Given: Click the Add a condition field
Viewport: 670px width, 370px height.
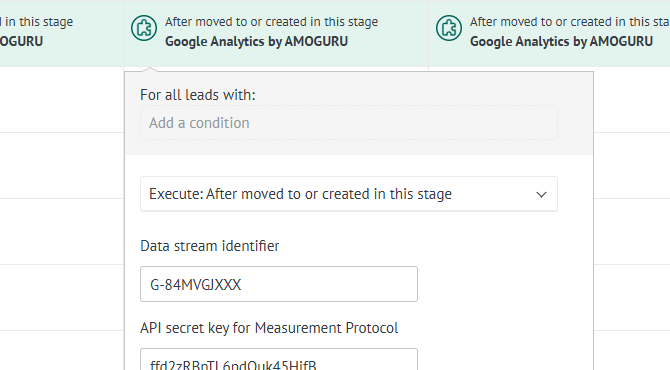Looking at the screenshot, I should 349,123.
